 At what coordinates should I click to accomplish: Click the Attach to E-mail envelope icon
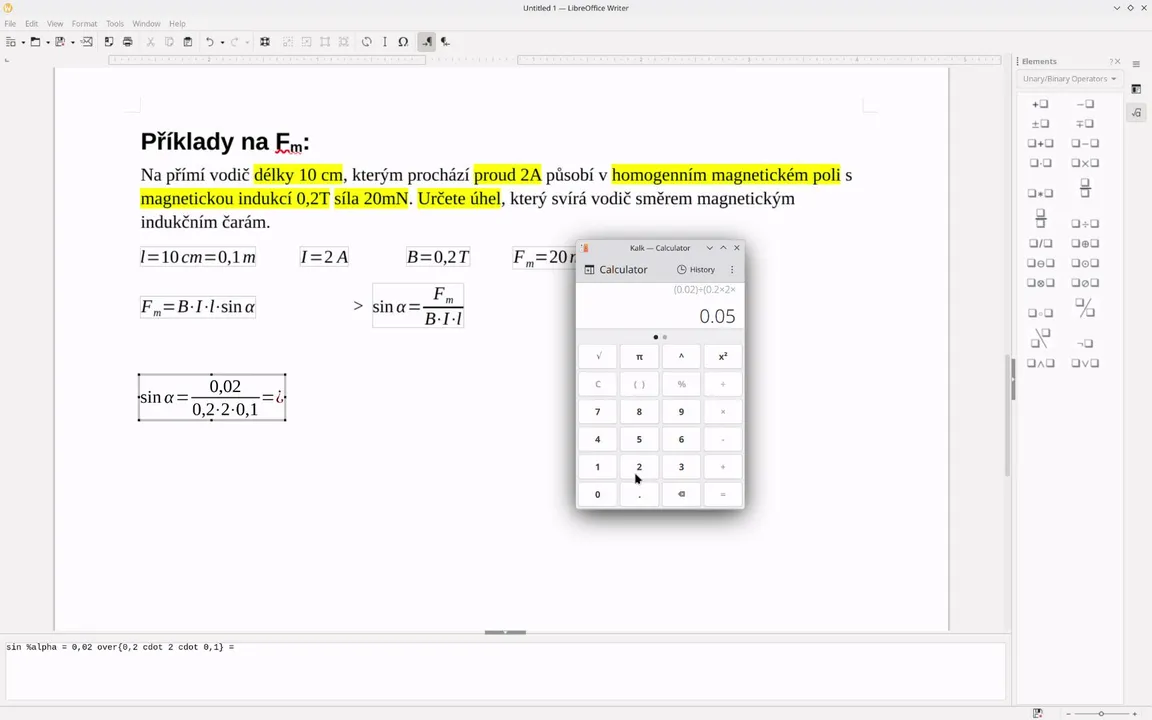(x=87, y=42)
